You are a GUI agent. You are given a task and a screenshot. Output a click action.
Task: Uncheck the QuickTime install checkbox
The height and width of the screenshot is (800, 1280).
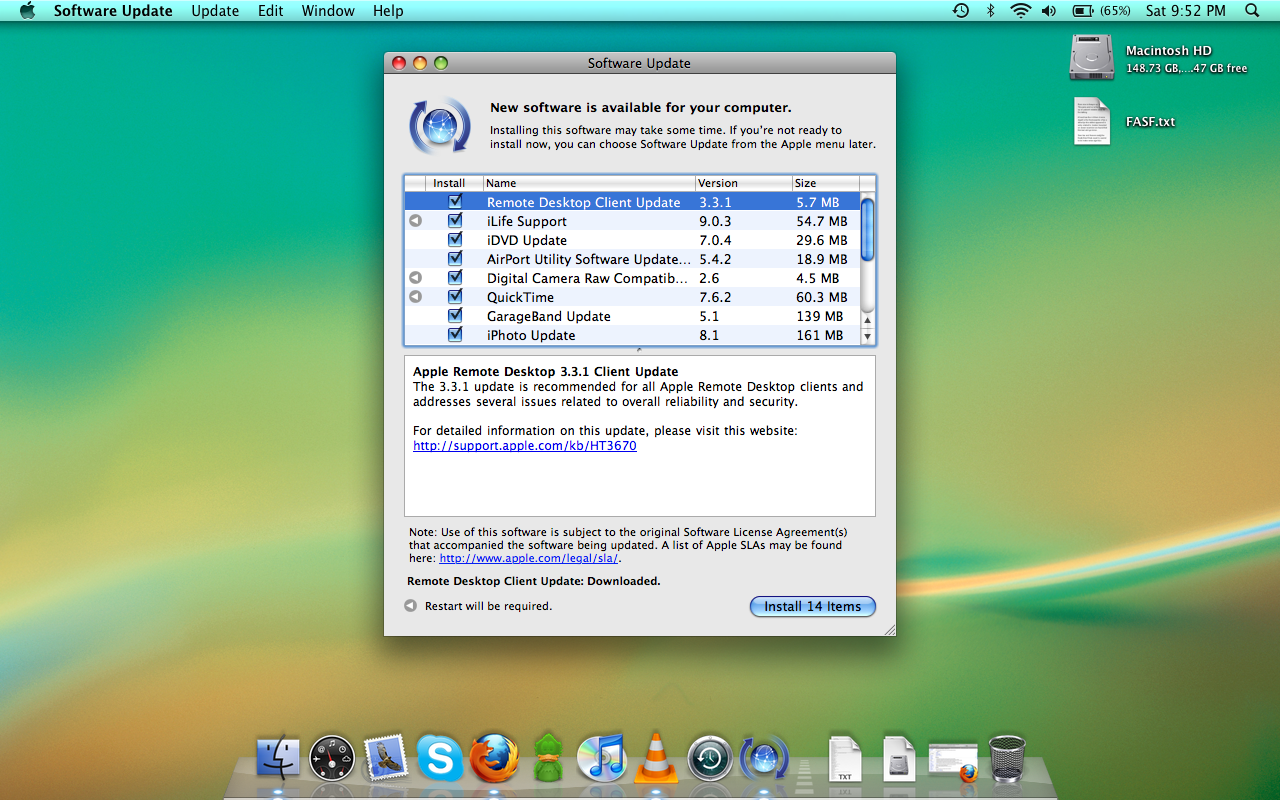point(455,297)
